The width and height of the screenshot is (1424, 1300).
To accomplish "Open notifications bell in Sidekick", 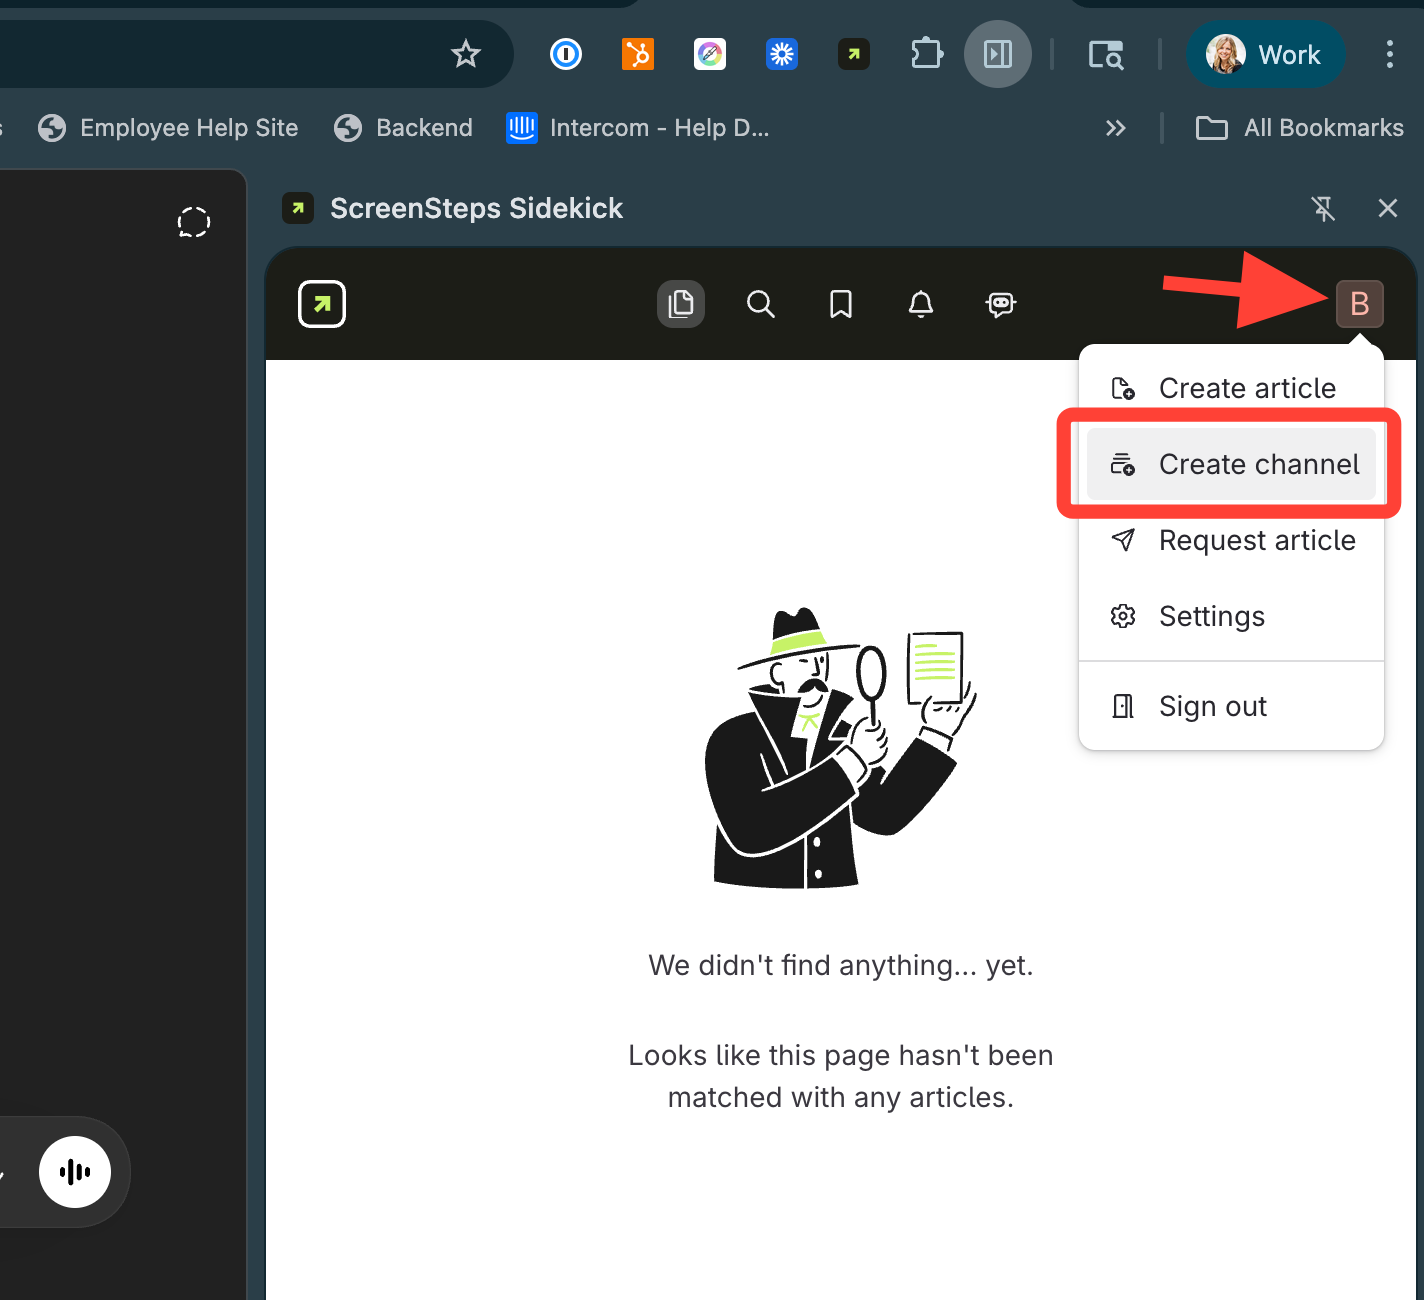I will (x=921, y=304).
